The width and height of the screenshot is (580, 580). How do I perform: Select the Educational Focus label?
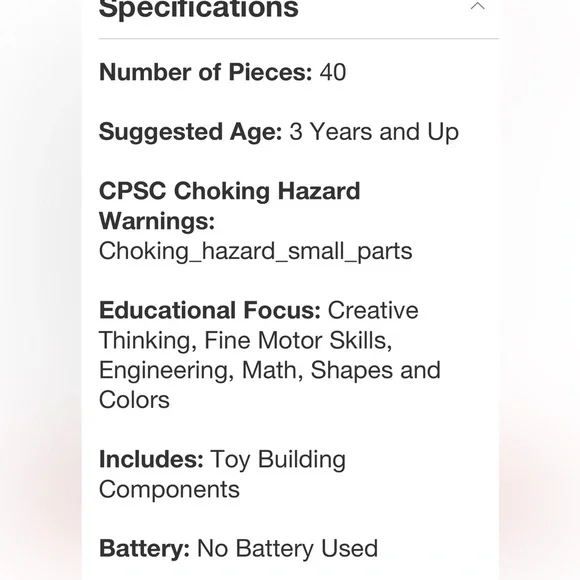point(210,310)
